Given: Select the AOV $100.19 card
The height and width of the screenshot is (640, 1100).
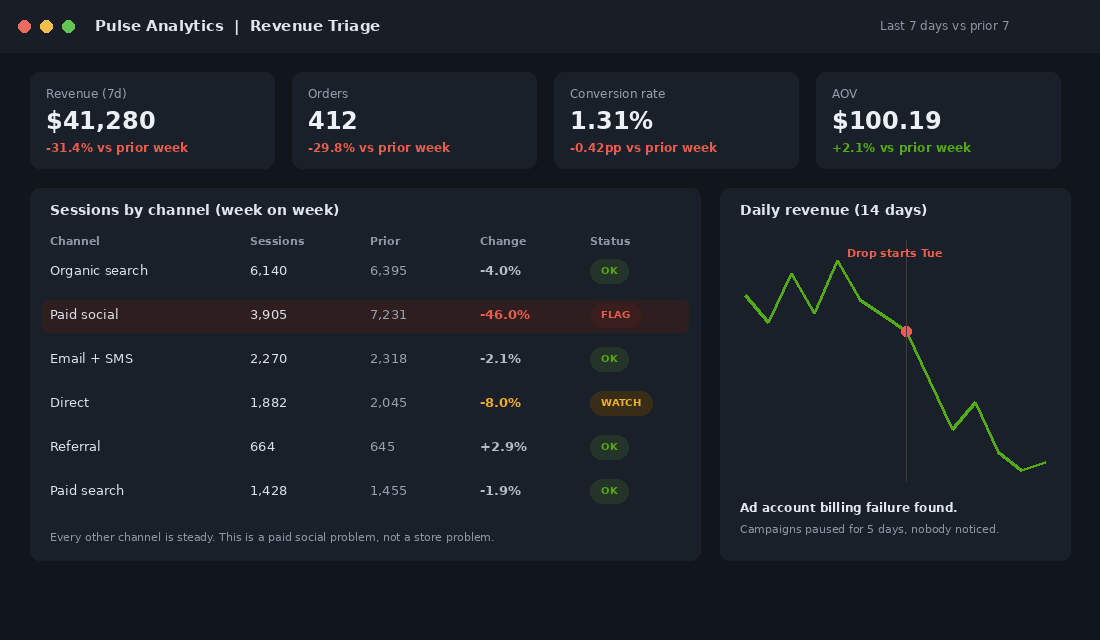Looking at the screenshot, I should click(x=938, y=120).
